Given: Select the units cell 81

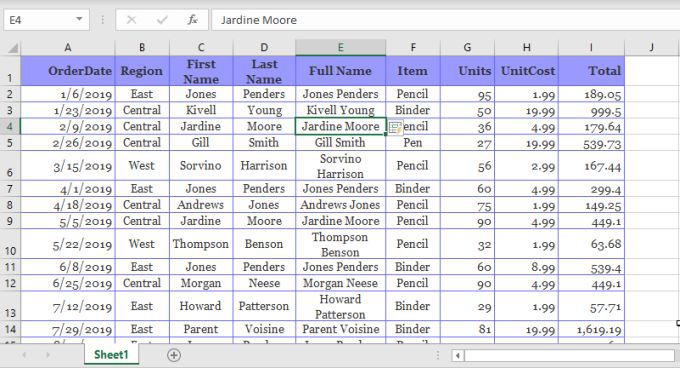Looking at the screenshot, I should coord(467,329).
